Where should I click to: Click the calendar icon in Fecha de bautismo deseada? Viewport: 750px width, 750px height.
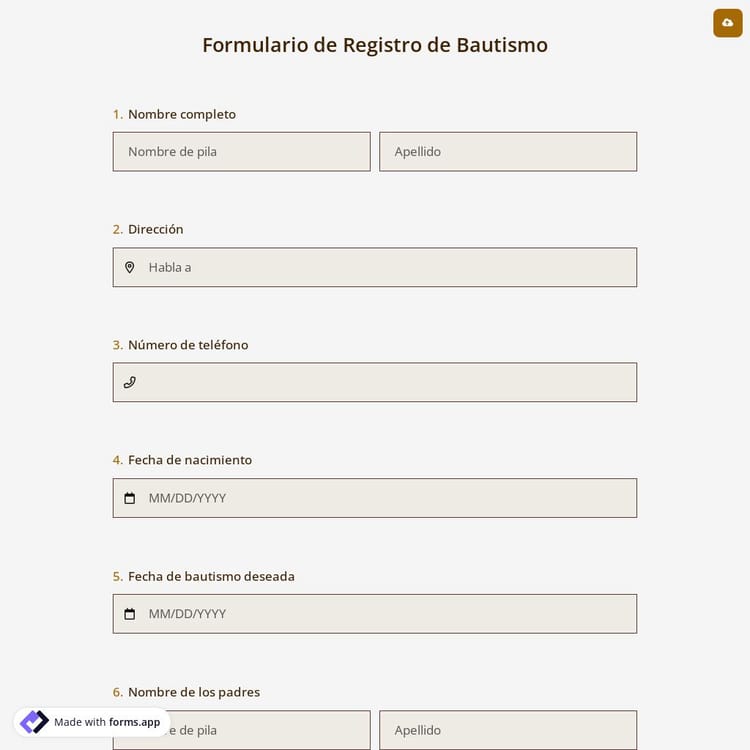129,614
